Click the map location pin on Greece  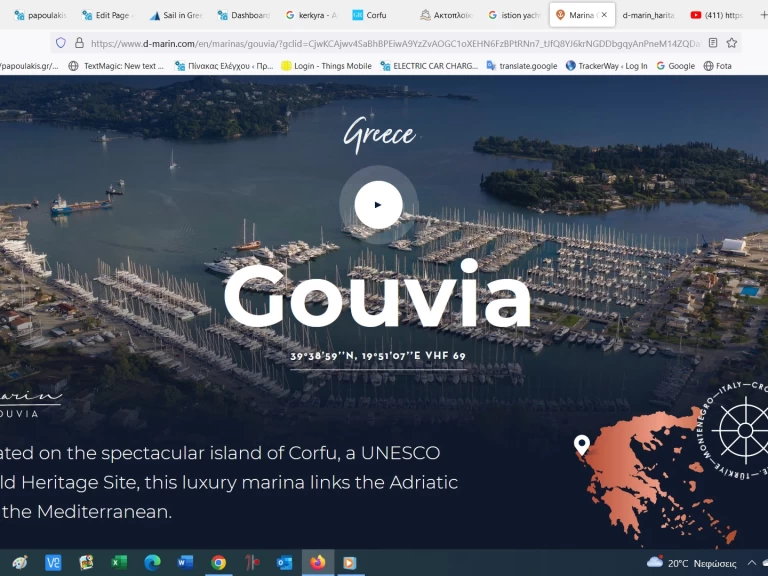(581, 445)
